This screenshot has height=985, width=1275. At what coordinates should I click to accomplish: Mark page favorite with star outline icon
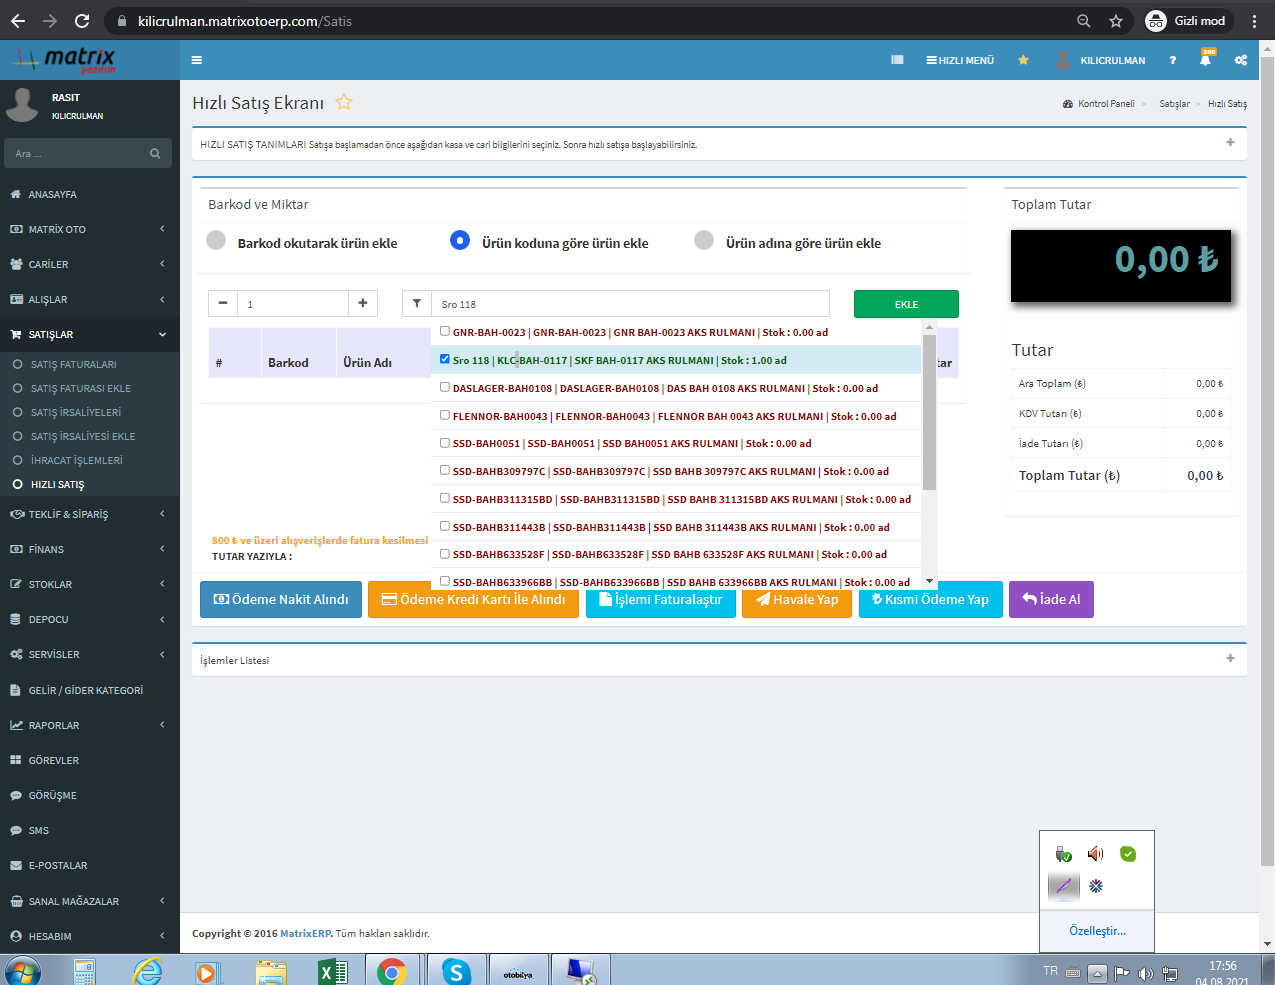coord(344,102)
